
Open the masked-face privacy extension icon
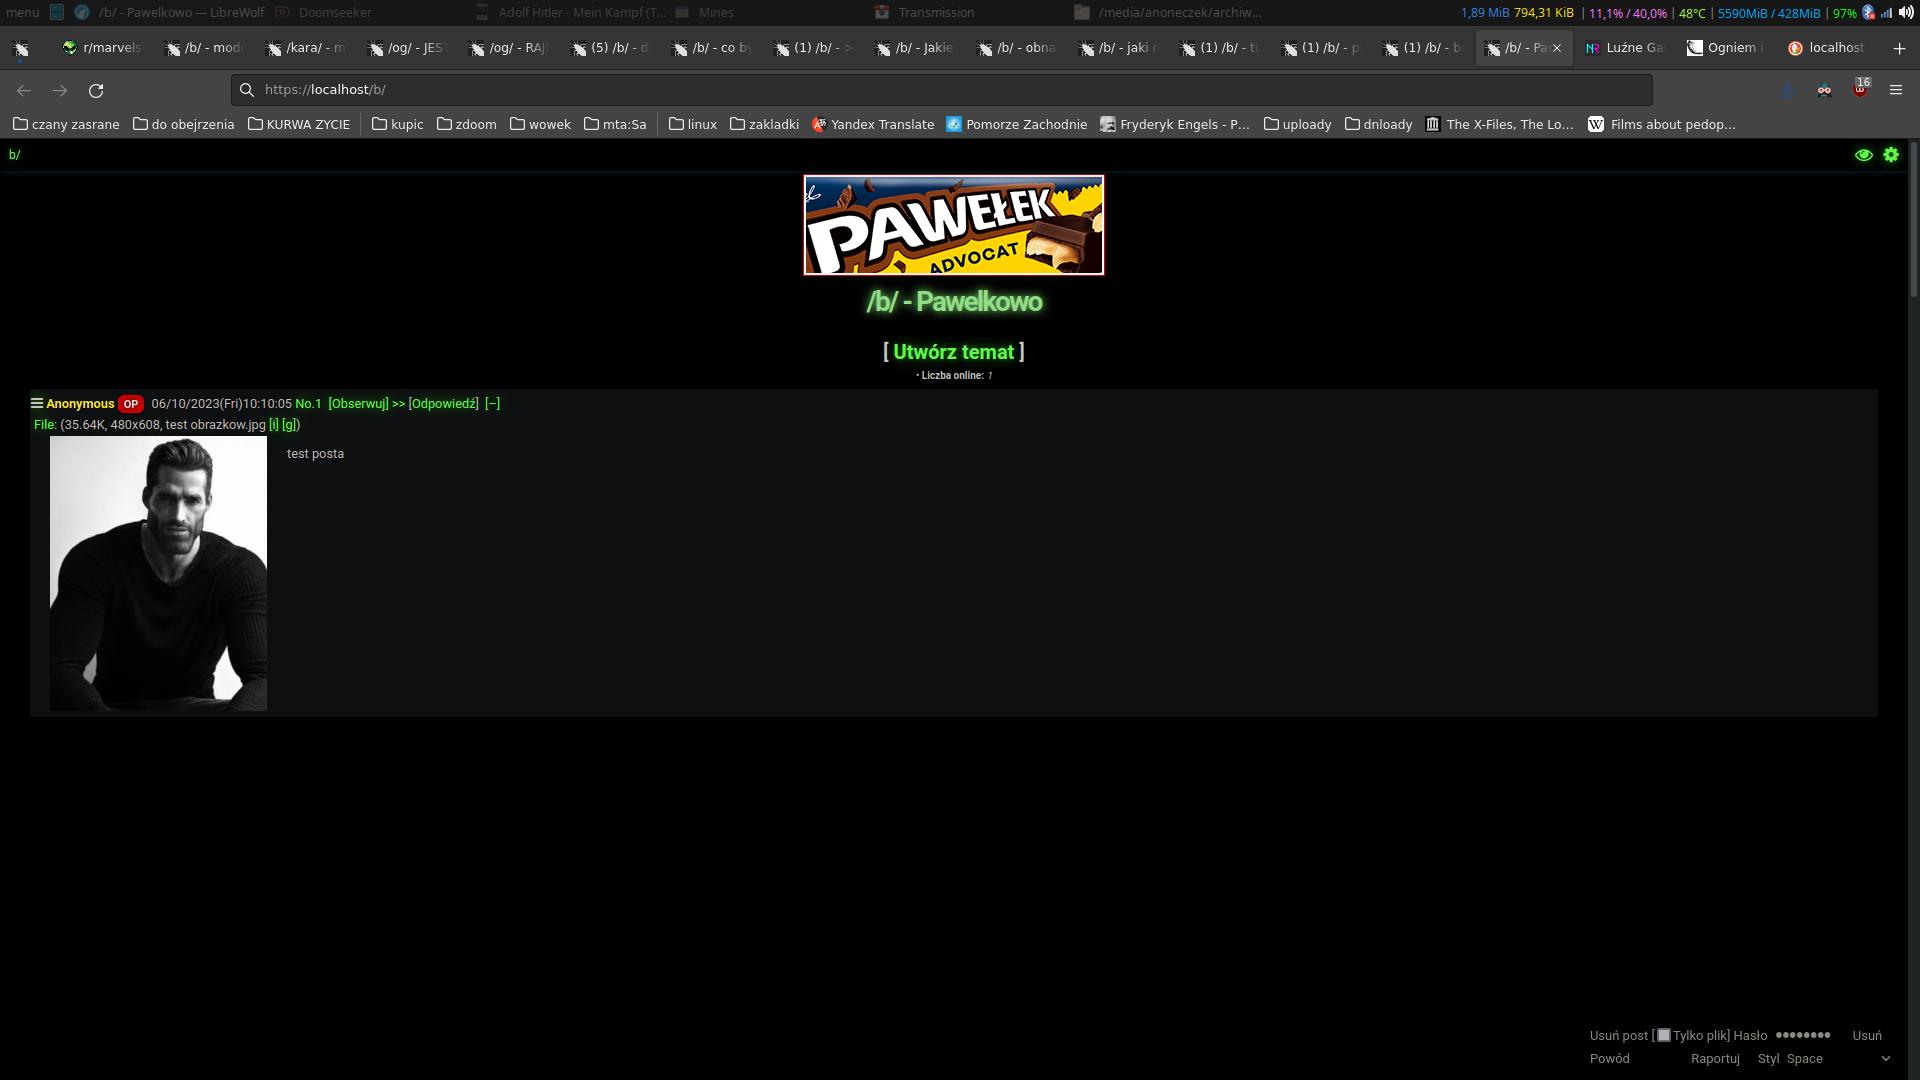[1824, 90]
